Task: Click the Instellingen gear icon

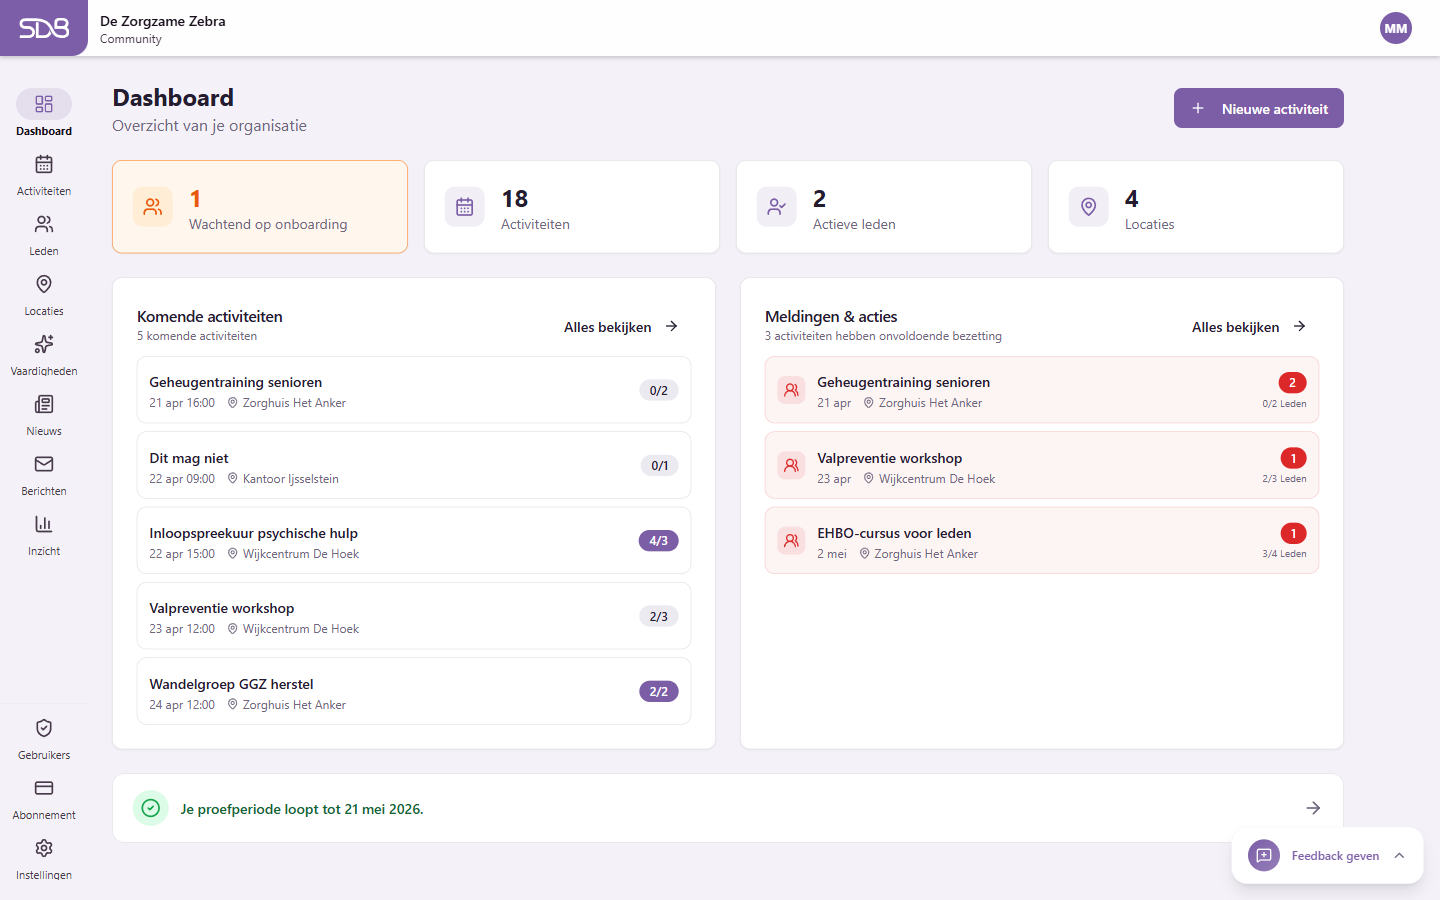Action: pyautogui.click(x=44, y=848)
